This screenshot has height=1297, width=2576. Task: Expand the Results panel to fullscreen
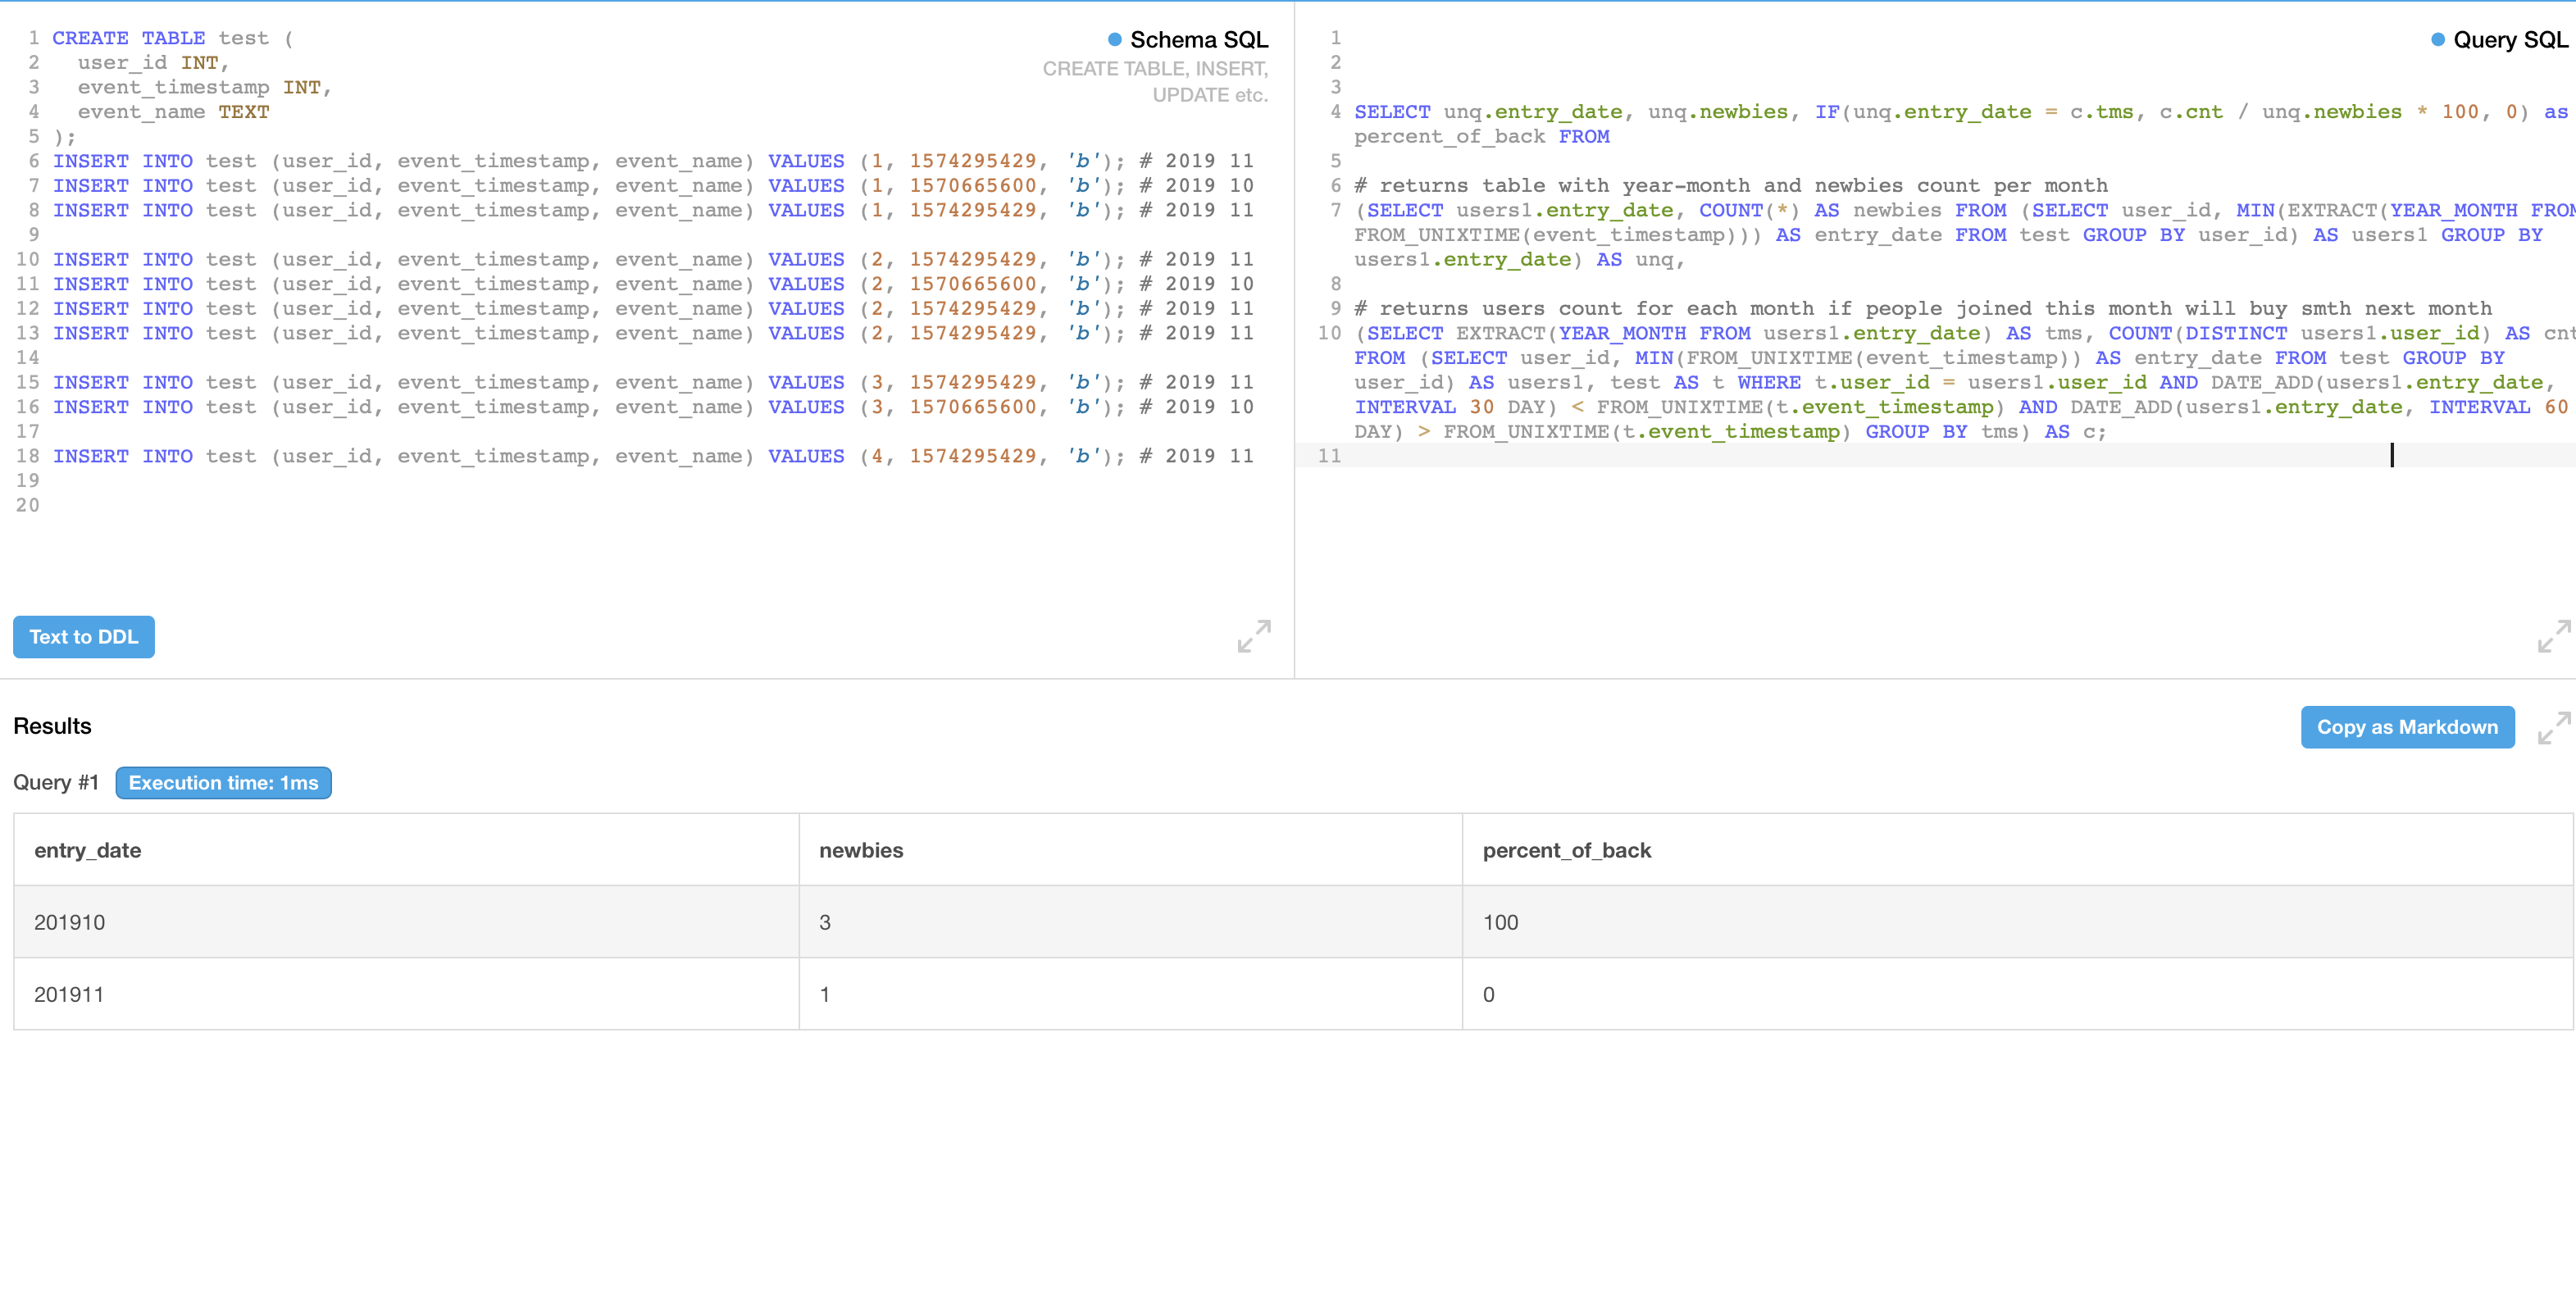point(2553,727)
